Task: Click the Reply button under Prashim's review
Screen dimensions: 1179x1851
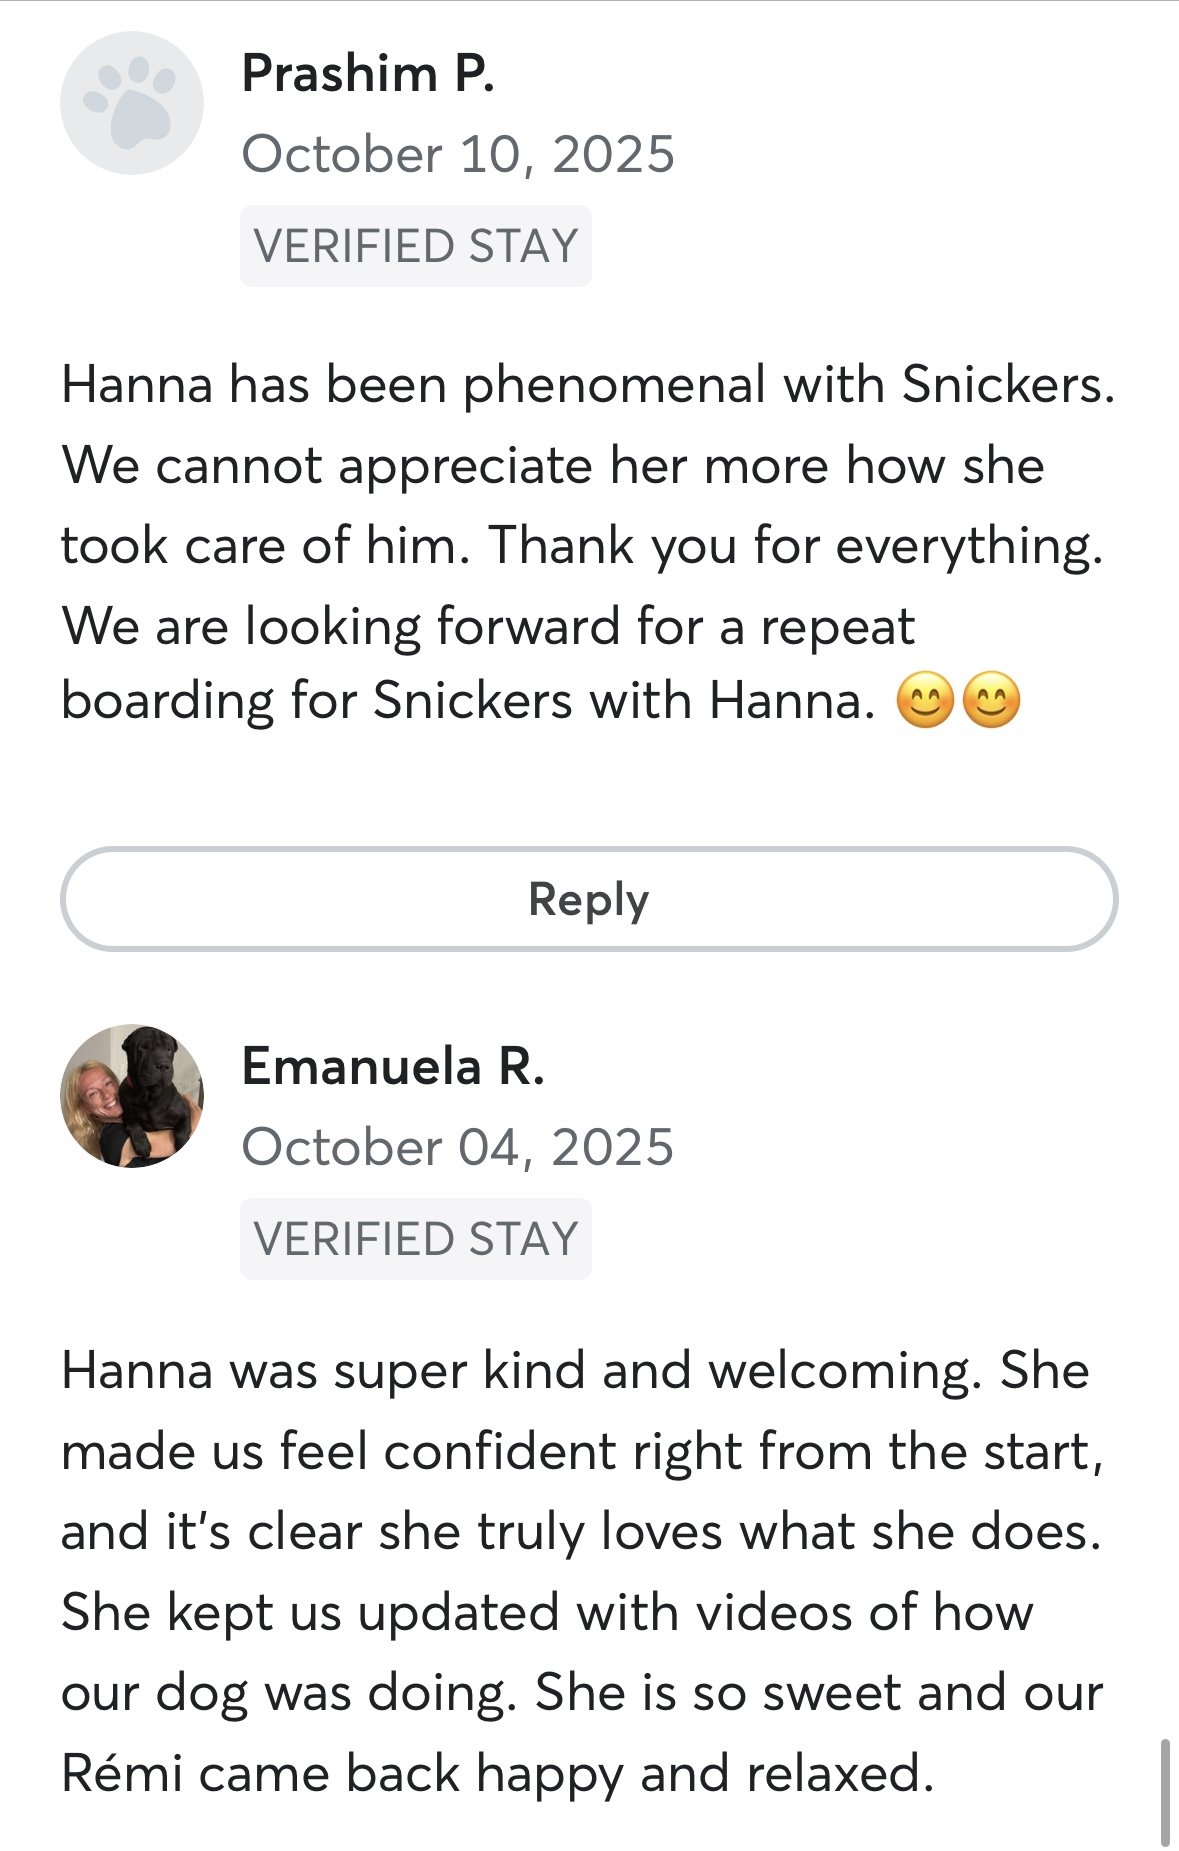Action: coord(589,898)
